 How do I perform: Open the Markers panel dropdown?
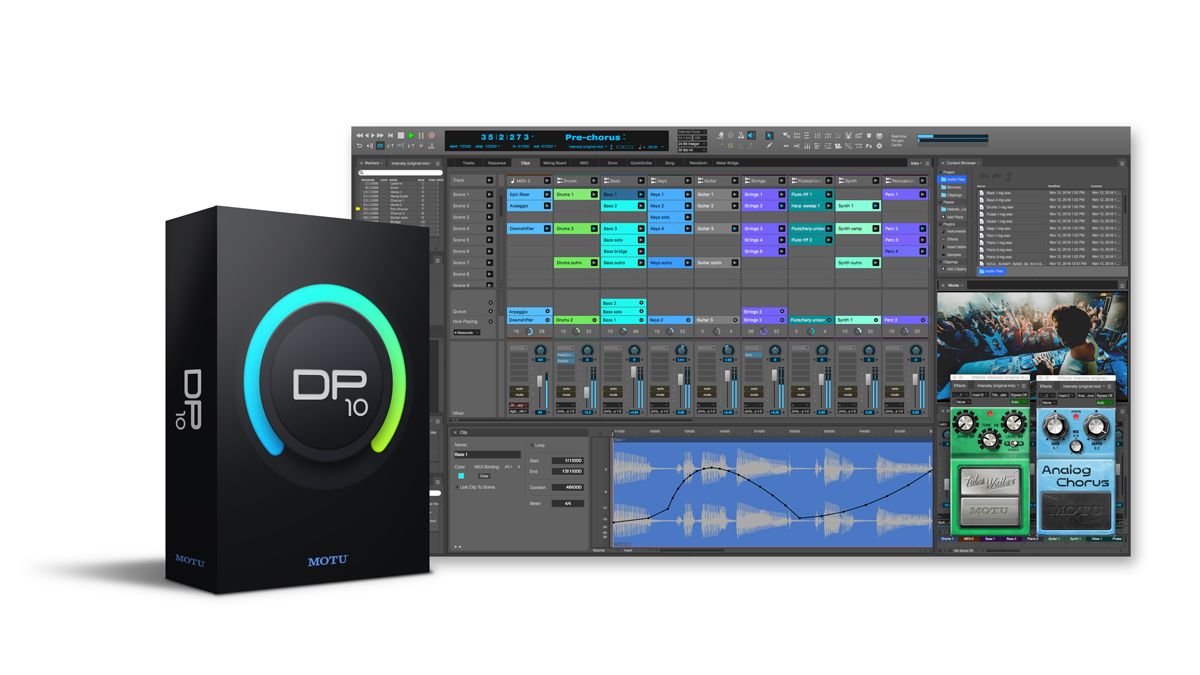tap(372, 163)
